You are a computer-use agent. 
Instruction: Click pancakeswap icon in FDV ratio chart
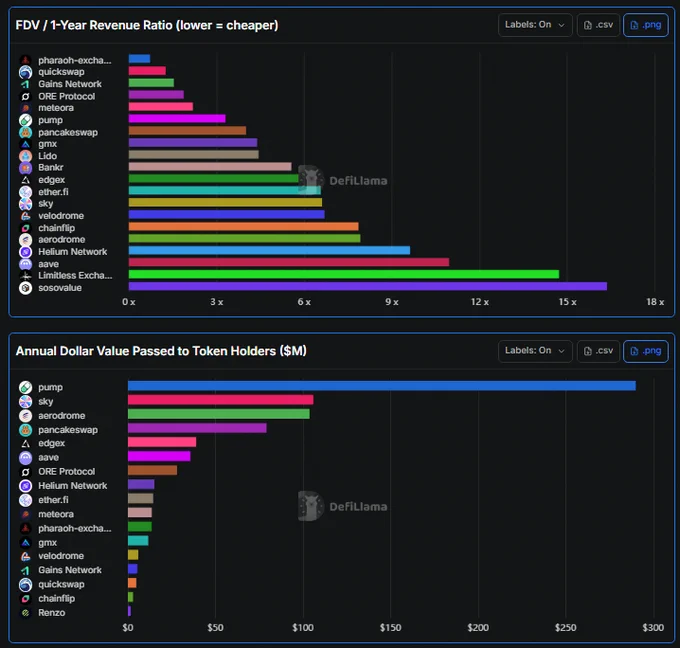[26, 132]
